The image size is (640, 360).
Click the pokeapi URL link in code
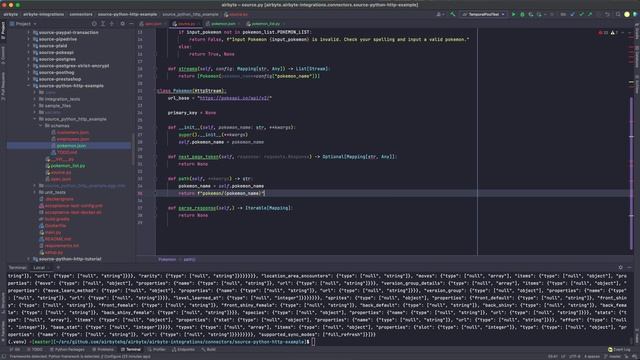[x=234, y=98]
